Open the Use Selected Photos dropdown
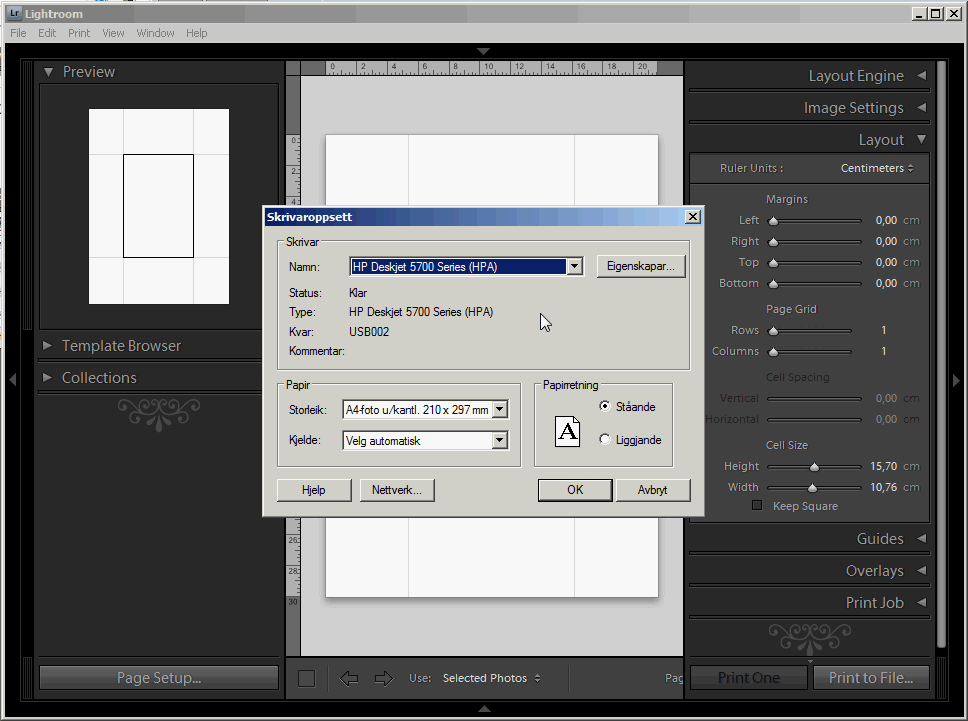 point(491,678)
